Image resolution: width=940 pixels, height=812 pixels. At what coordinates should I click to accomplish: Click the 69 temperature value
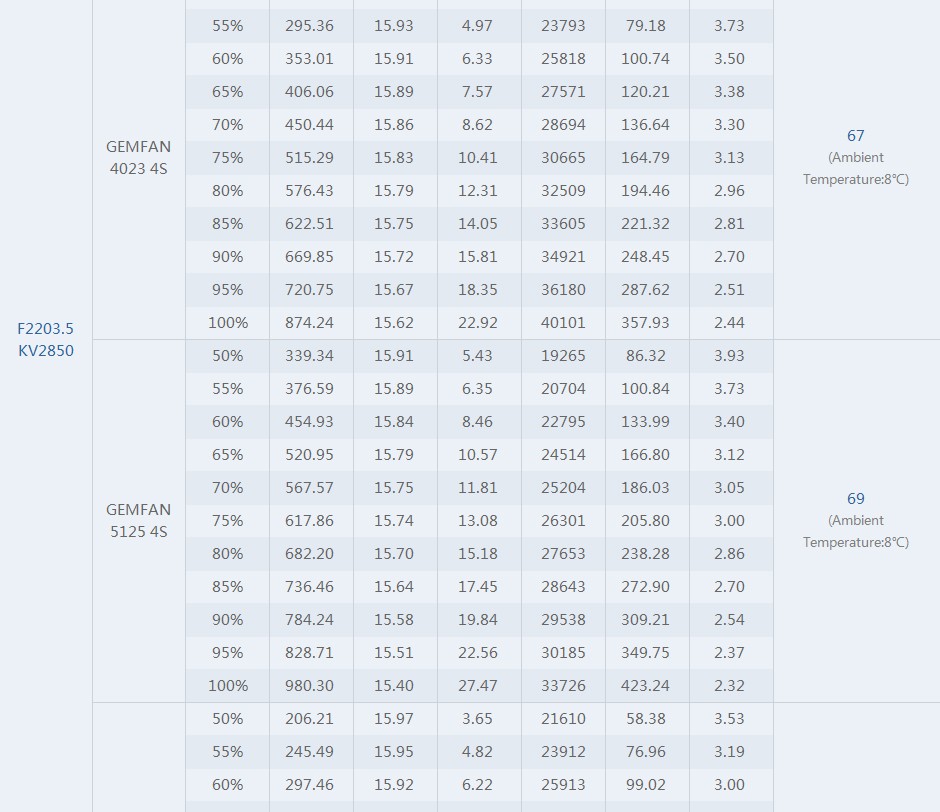coord(855,499)
